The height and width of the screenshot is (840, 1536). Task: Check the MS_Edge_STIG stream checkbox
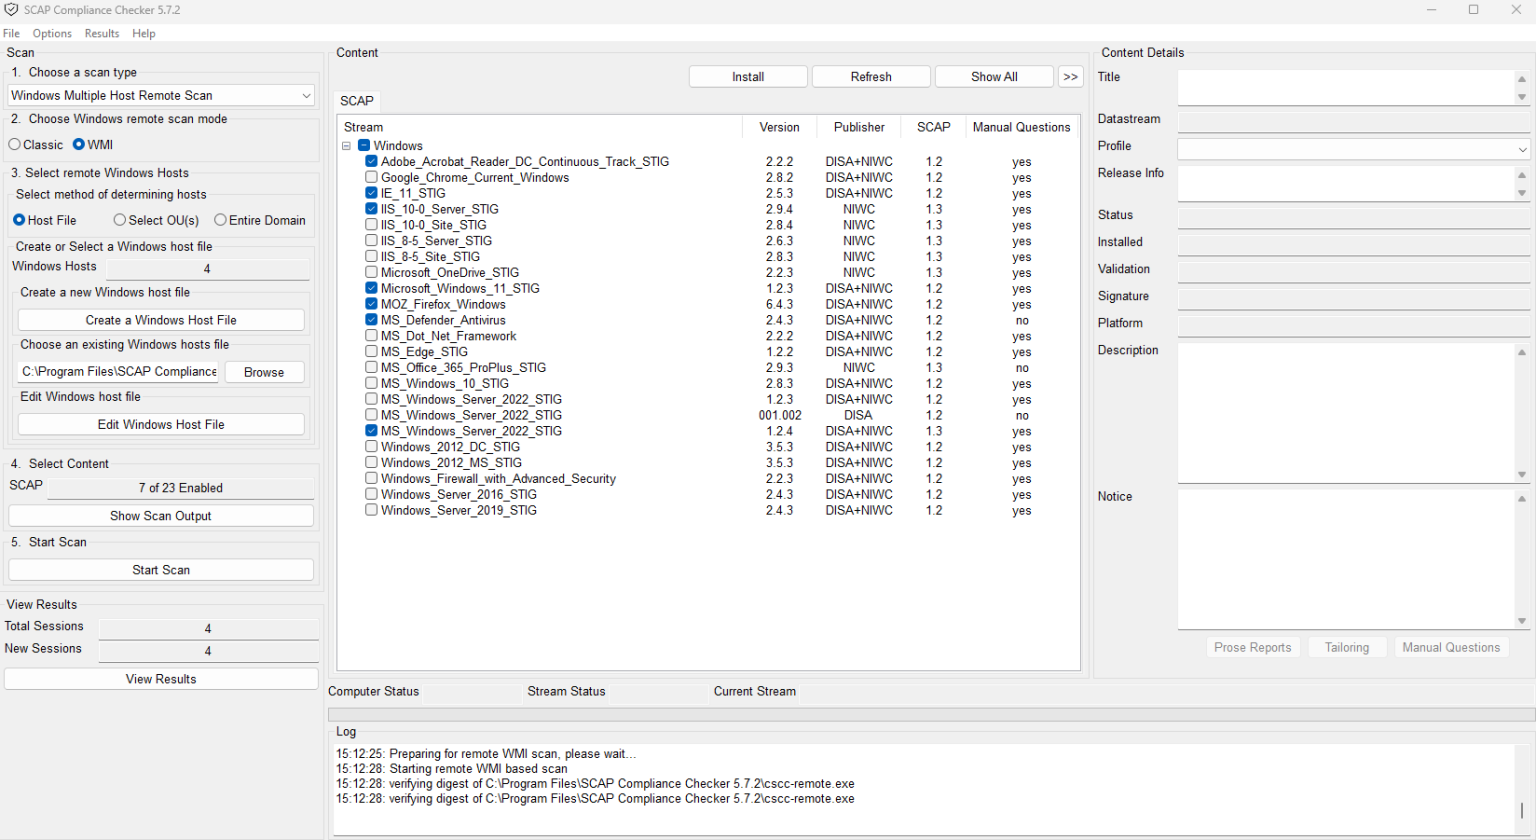coord(371,352)
